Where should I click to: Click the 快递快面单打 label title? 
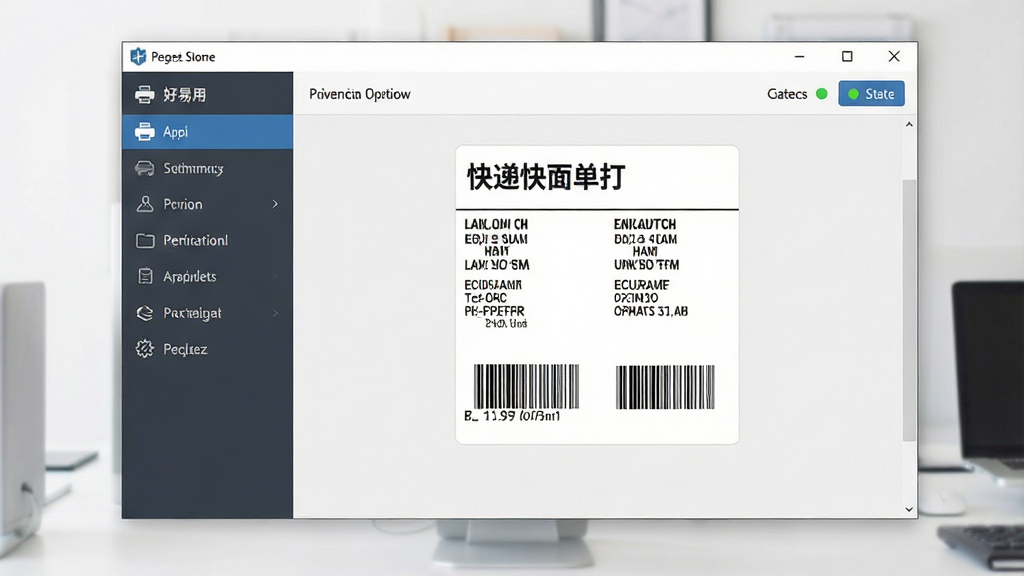click(x=546, y=177)
